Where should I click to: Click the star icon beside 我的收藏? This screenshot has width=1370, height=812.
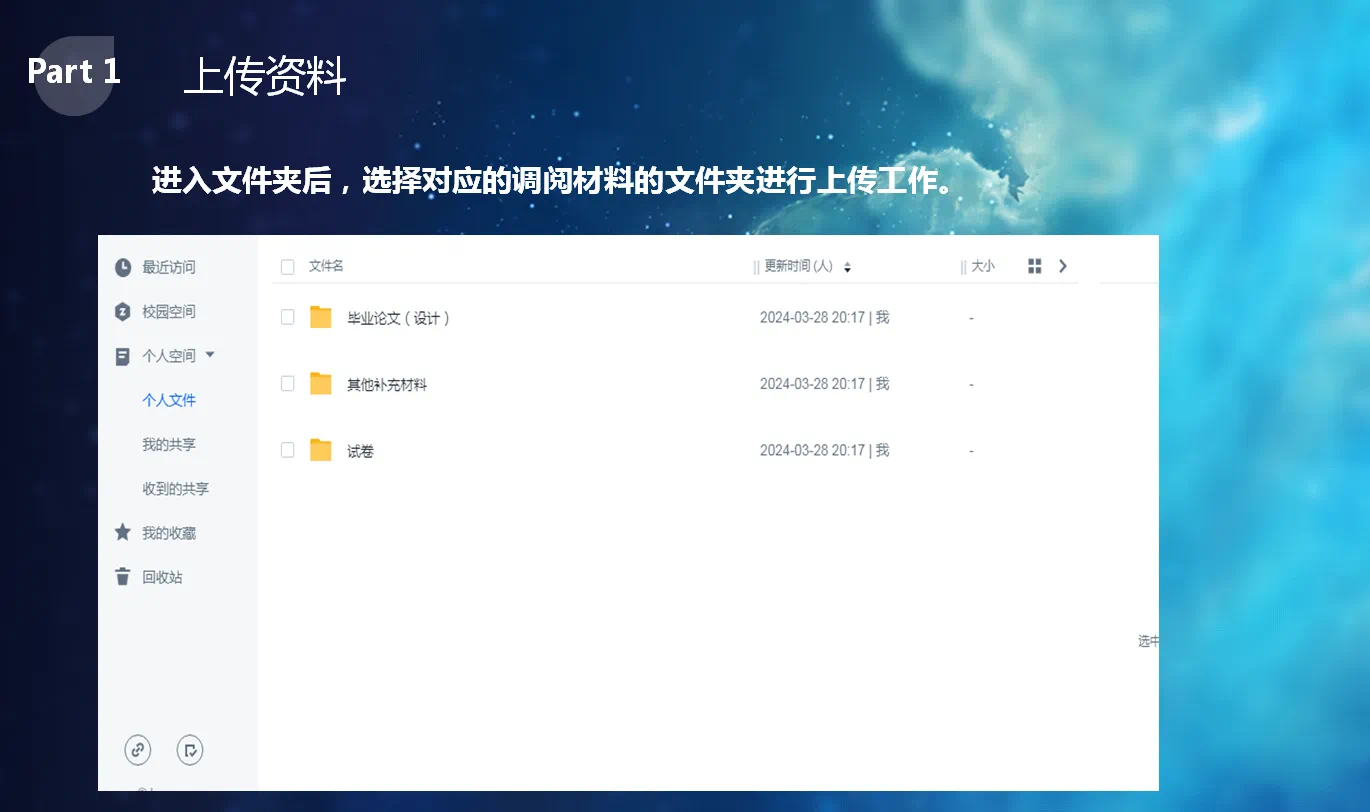click(x=123, y=533)
